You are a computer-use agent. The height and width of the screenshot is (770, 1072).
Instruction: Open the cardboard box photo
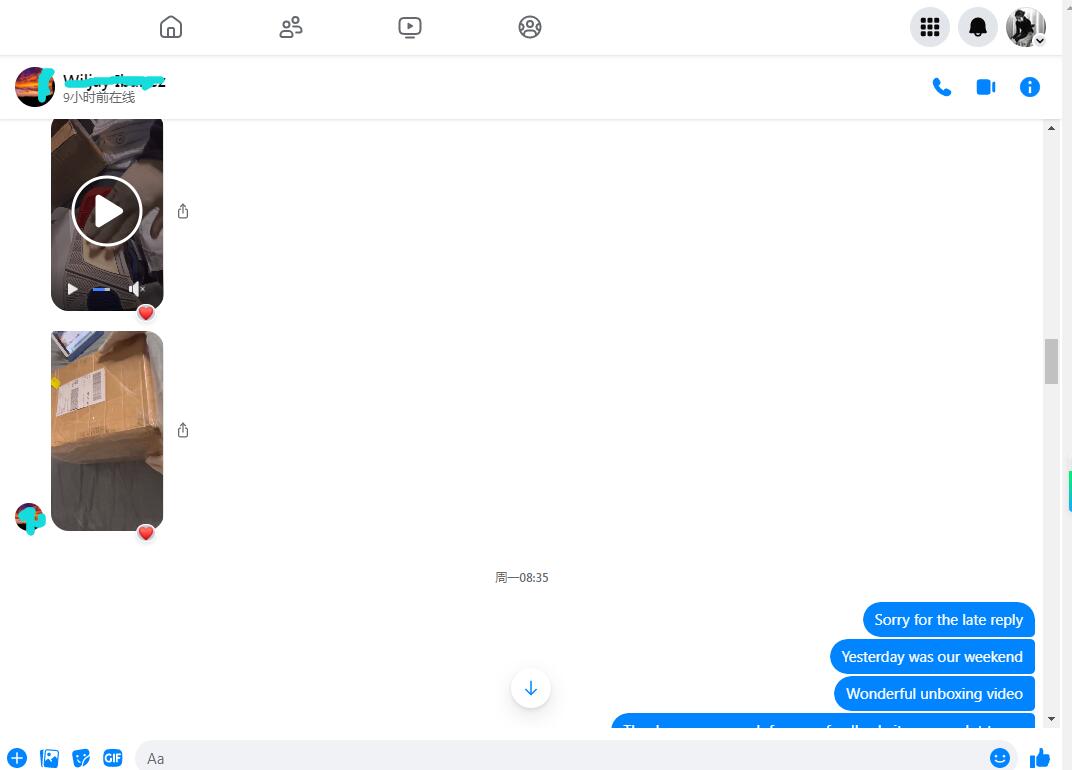tap(107, 430)
